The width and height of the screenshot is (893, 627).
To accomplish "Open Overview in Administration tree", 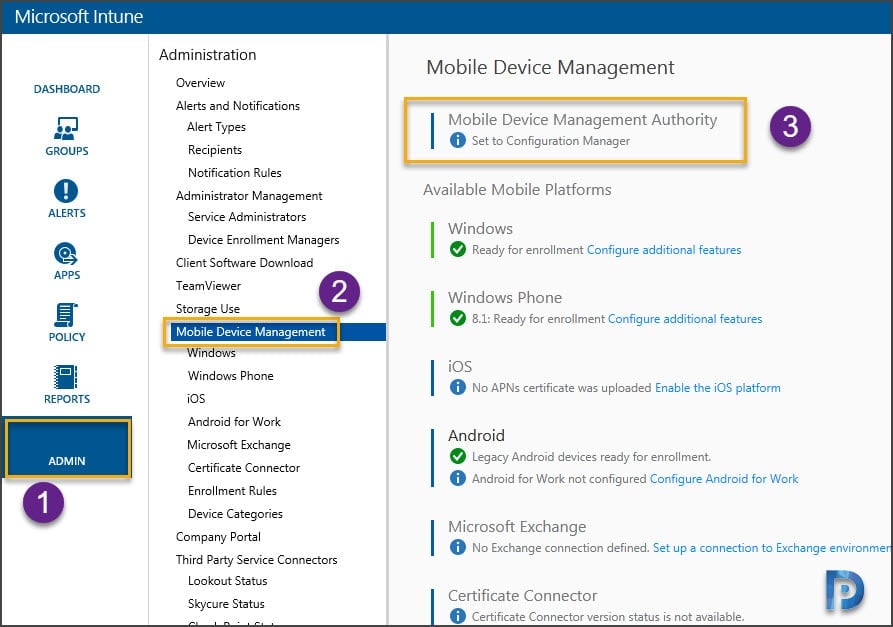I will [x=200, y=83].
